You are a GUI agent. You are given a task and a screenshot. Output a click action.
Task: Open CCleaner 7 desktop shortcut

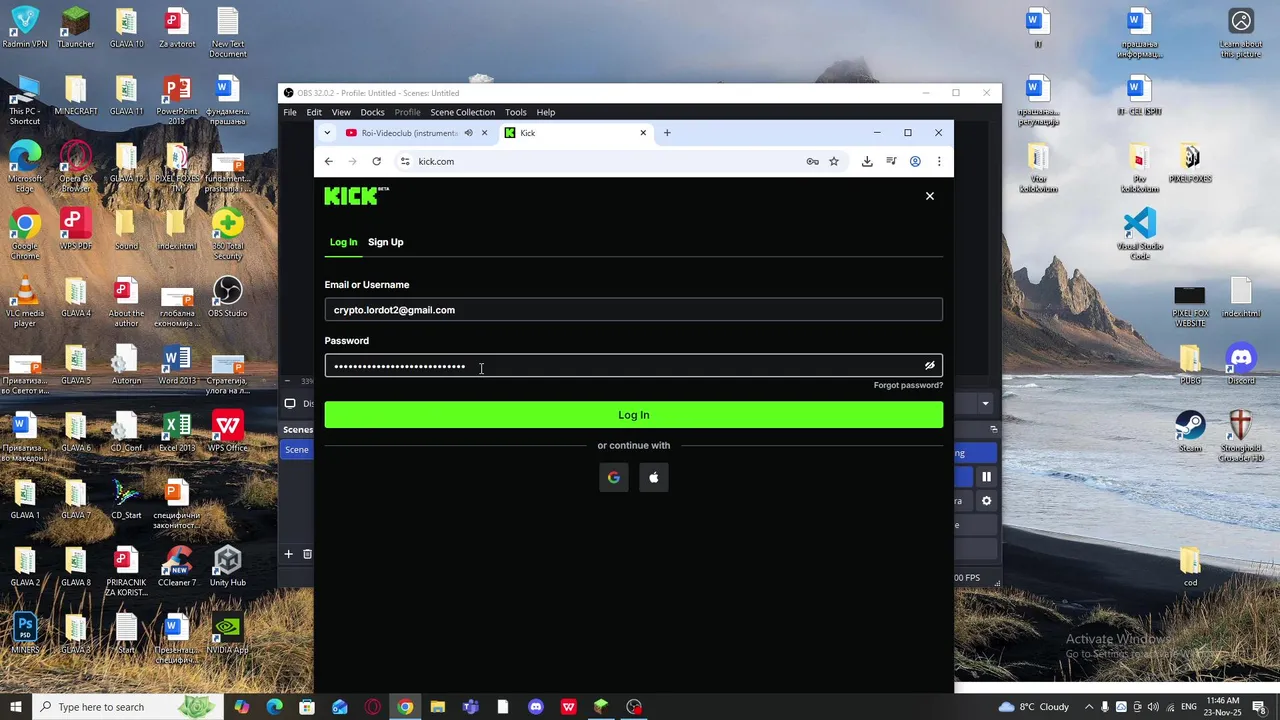177,566
